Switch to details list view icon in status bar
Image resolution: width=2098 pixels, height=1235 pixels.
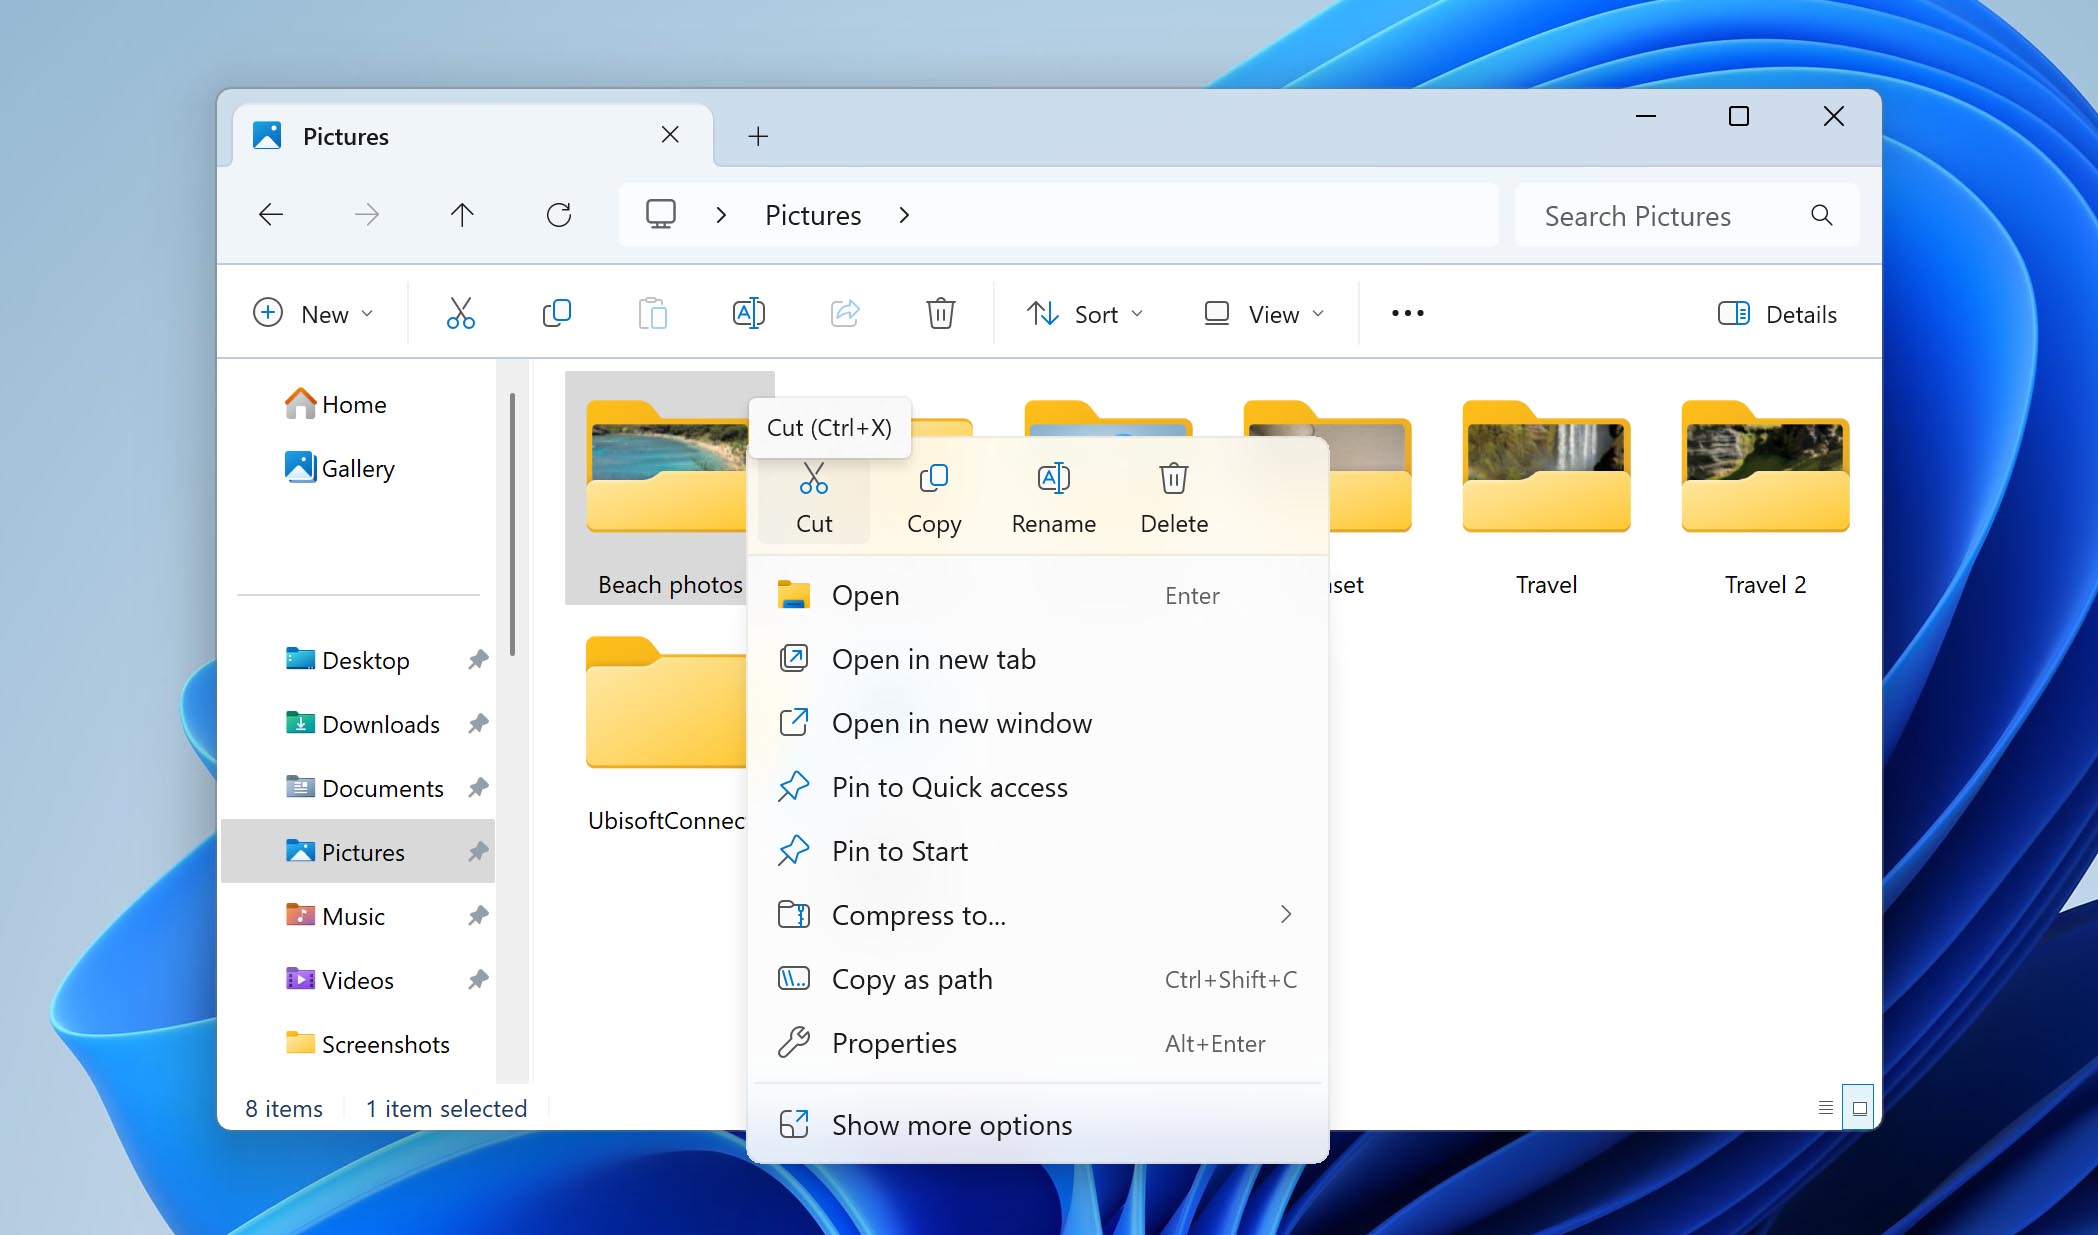[1826, 1108]
